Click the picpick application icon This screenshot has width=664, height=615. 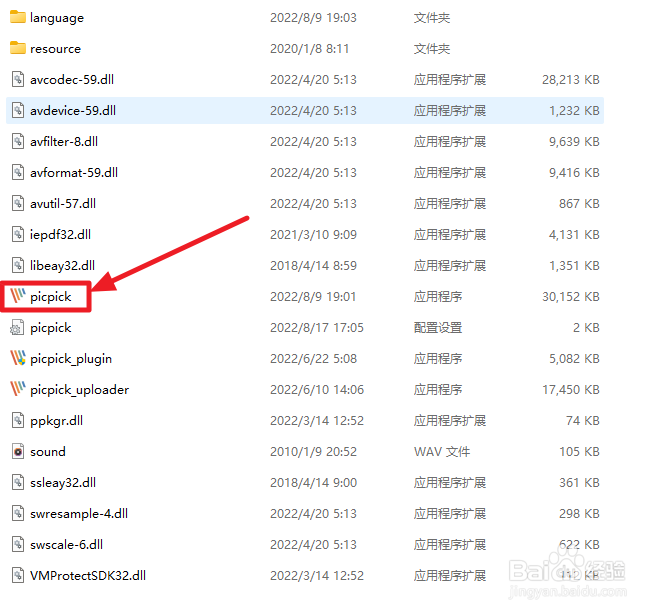coord(18,296)
